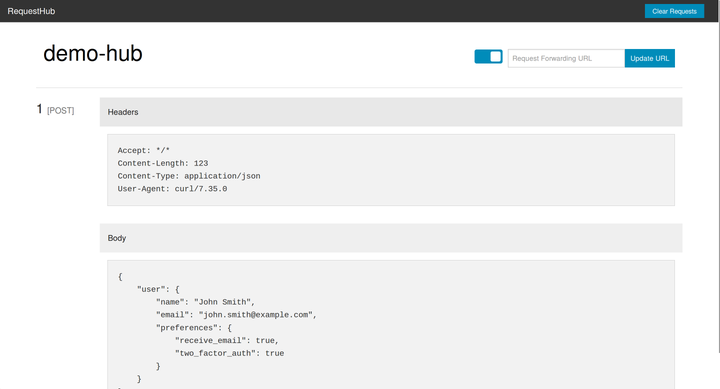Select the "receive_email": true line

227,341
